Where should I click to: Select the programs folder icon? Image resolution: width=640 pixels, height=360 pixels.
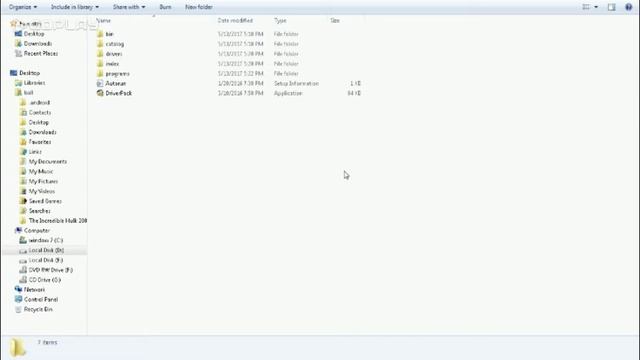(100, 73)
